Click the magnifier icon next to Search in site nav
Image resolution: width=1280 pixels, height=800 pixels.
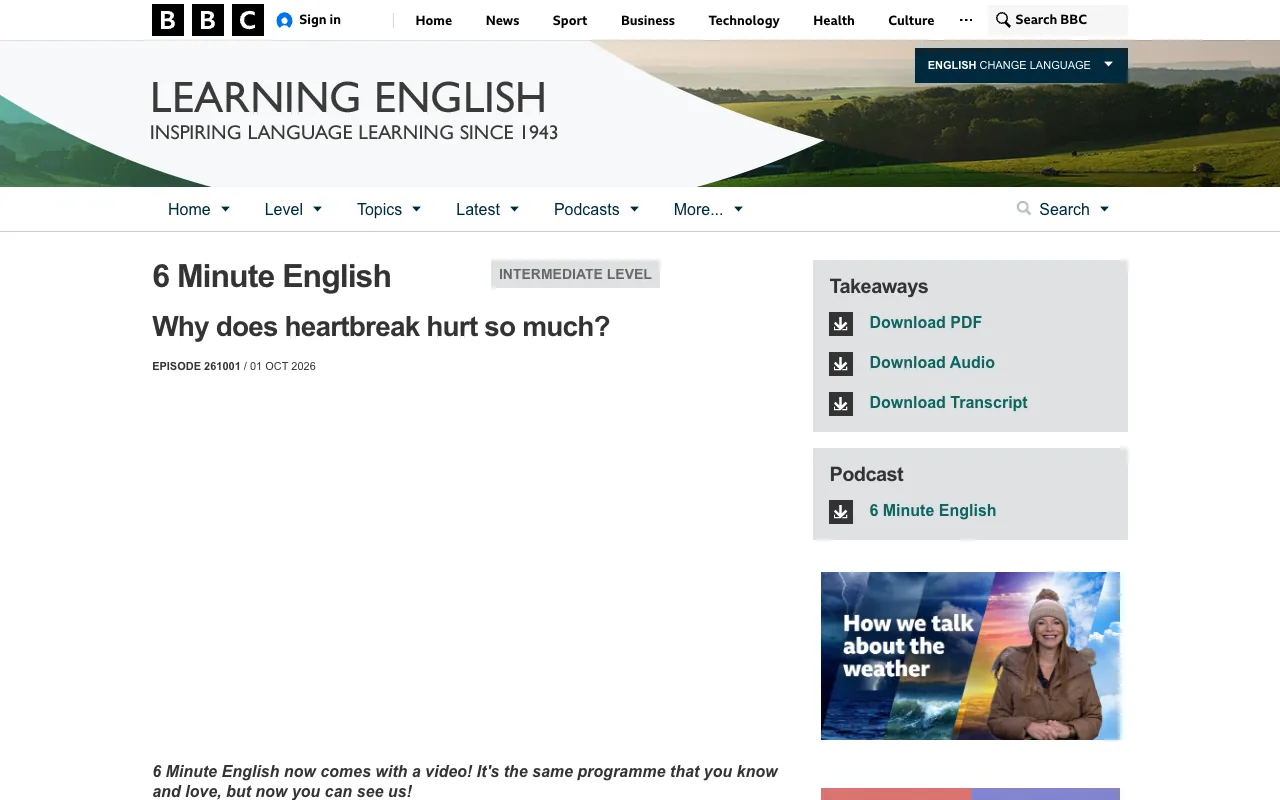coord(1023,208)
